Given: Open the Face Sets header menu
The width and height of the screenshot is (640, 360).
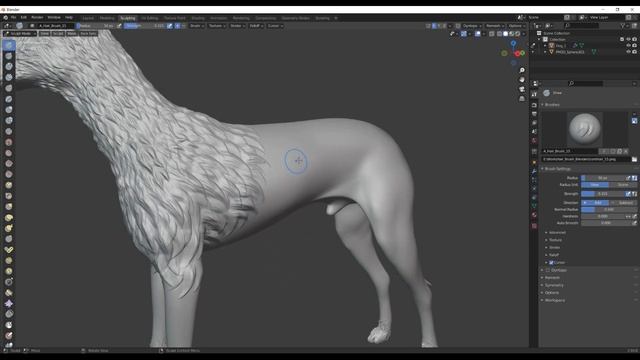Looking at the screenshot, I should point(88,33).
